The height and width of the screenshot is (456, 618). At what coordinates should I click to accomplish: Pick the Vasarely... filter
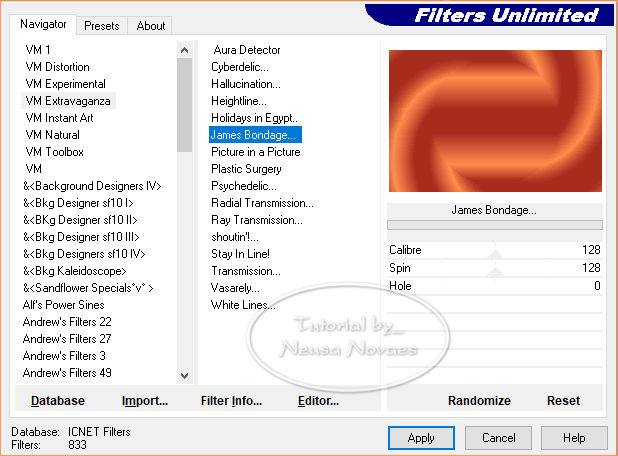[235, 288]
